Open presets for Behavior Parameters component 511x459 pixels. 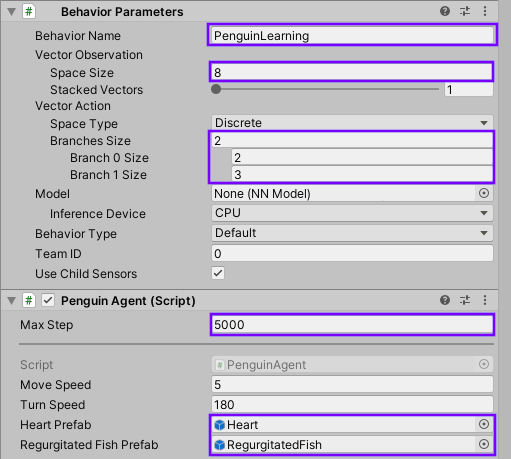[x=465, y=11]
